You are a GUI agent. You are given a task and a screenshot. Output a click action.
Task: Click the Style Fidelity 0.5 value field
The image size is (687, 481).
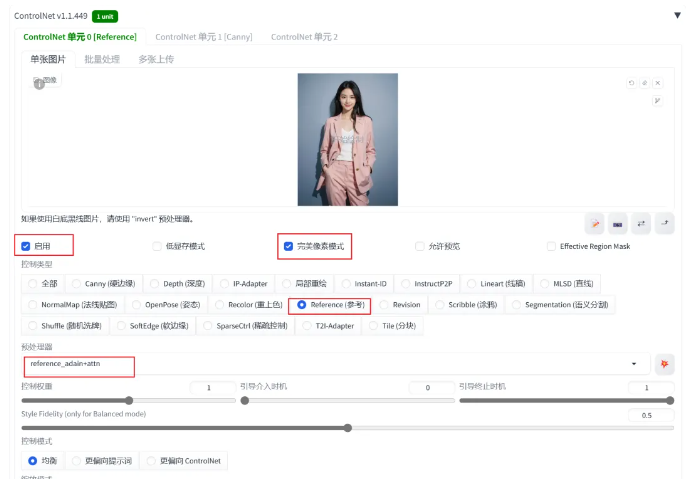coord(651,415)
